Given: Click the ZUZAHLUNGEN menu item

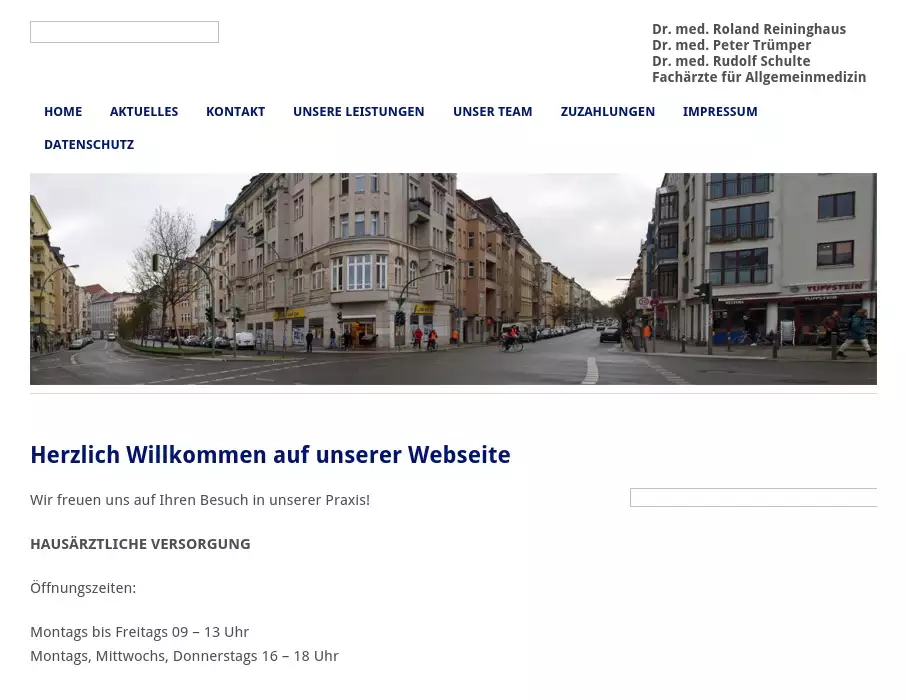Looking at the screenshot, I should tap(607, 112).
